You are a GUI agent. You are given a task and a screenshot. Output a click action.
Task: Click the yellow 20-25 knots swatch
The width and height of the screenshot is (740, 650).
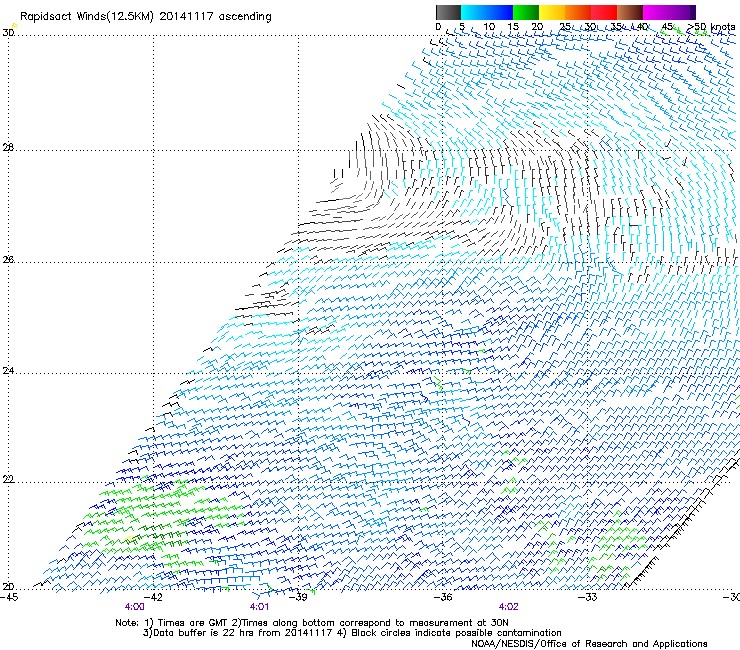click(552, 12)
